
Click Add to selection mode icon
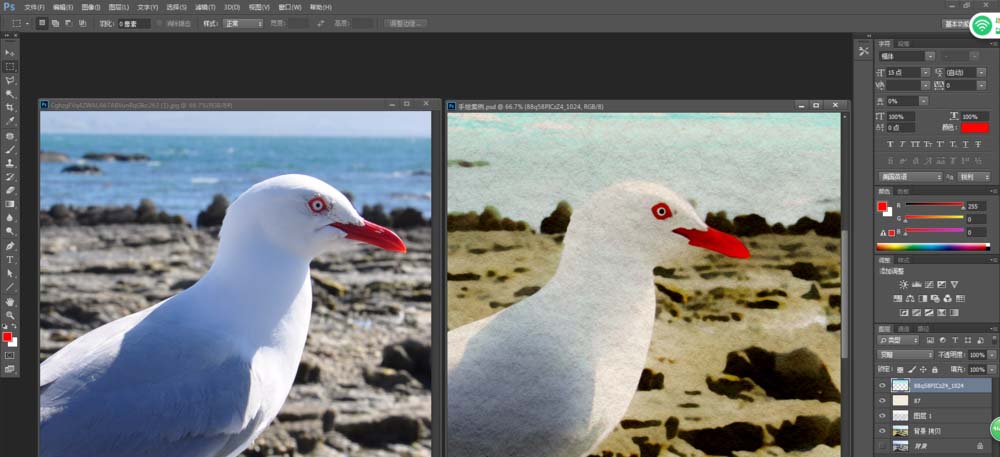pyautogui.click(x=55, y=23)
